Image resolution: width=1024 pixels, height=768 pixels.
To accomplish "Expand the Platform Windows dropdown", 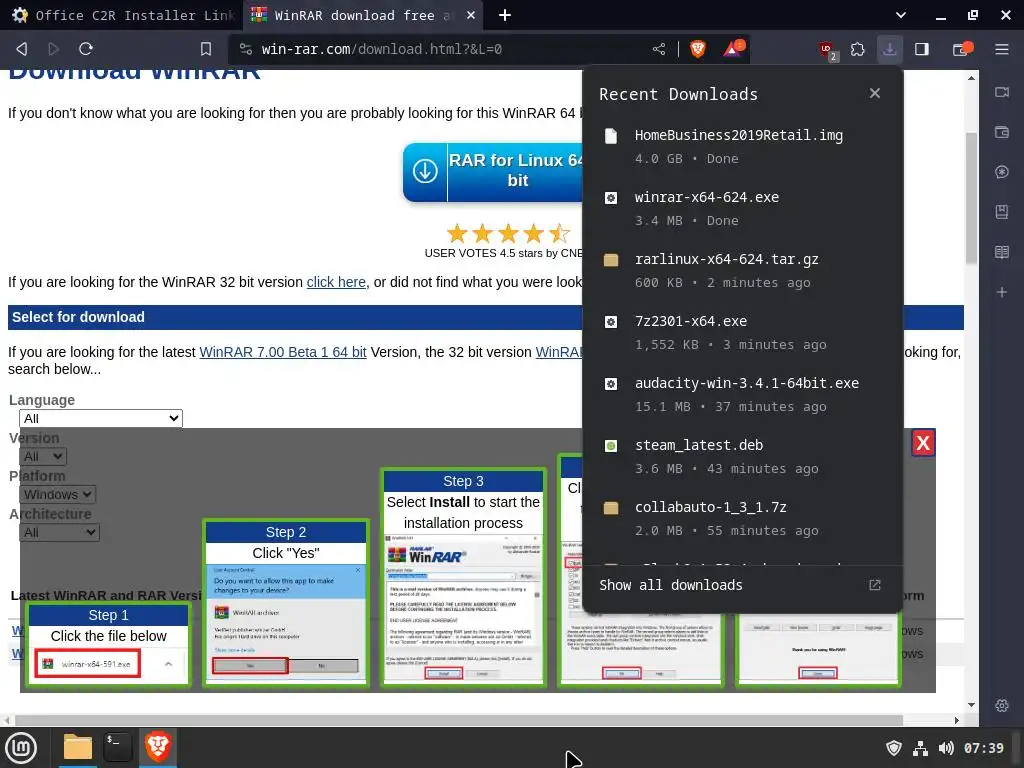I will tap(57, 494).
